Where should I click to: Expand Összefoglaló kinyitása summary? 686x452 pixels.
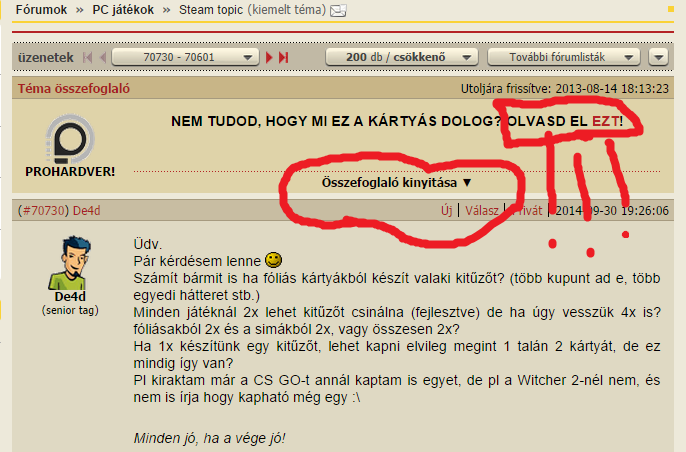click(396, 182)
